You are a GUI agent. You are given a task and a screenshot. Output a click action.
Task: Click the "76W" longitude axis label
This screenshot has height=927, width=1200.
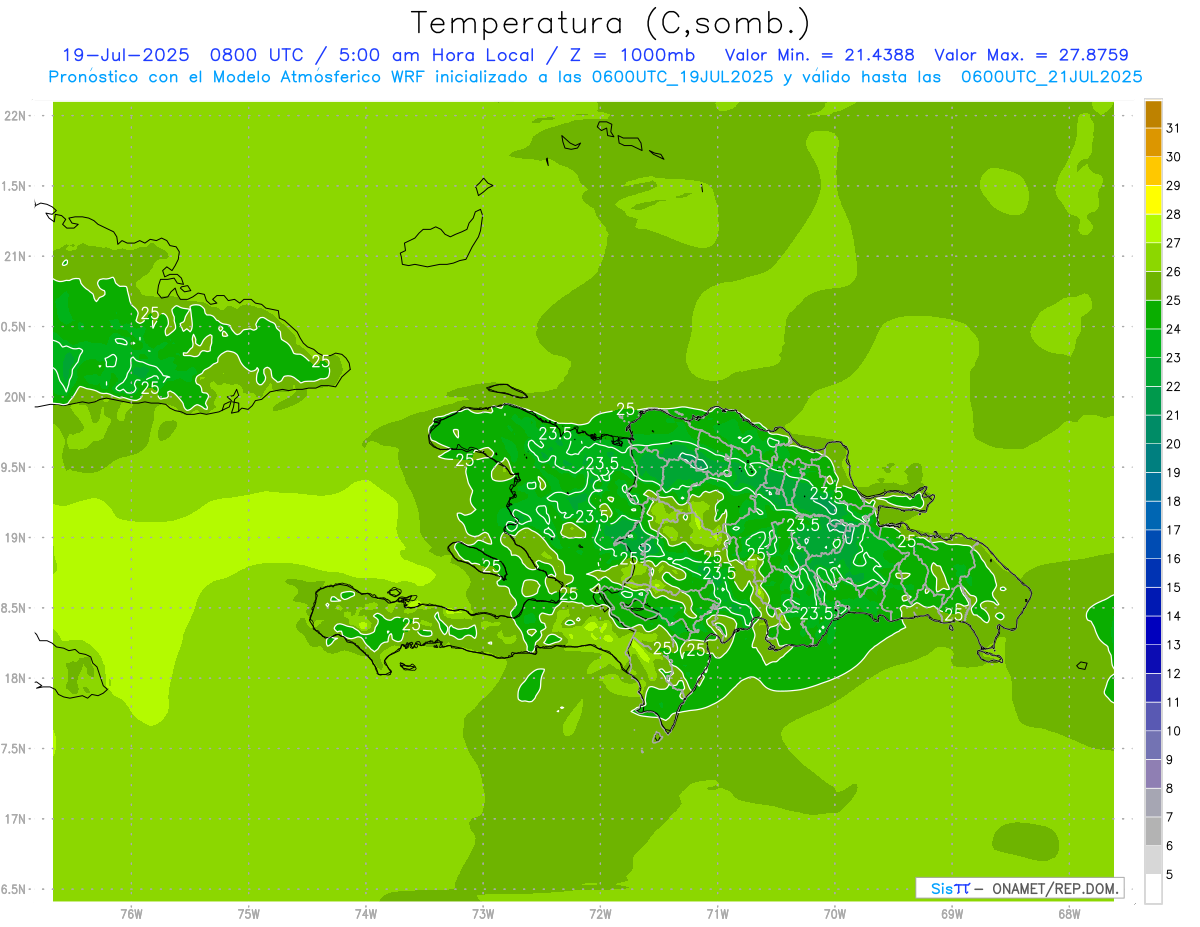tap(131, 914)
